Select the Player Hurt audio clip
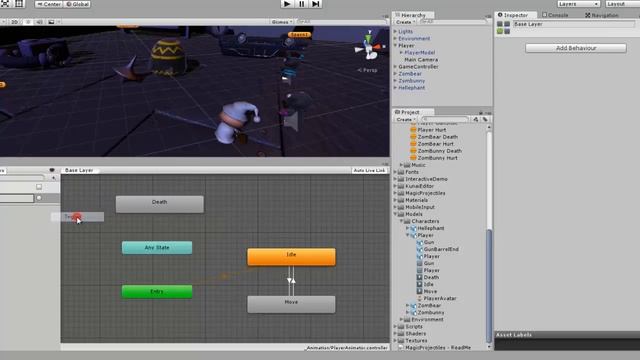The image size is (640, 360). [x=428, y=130]
